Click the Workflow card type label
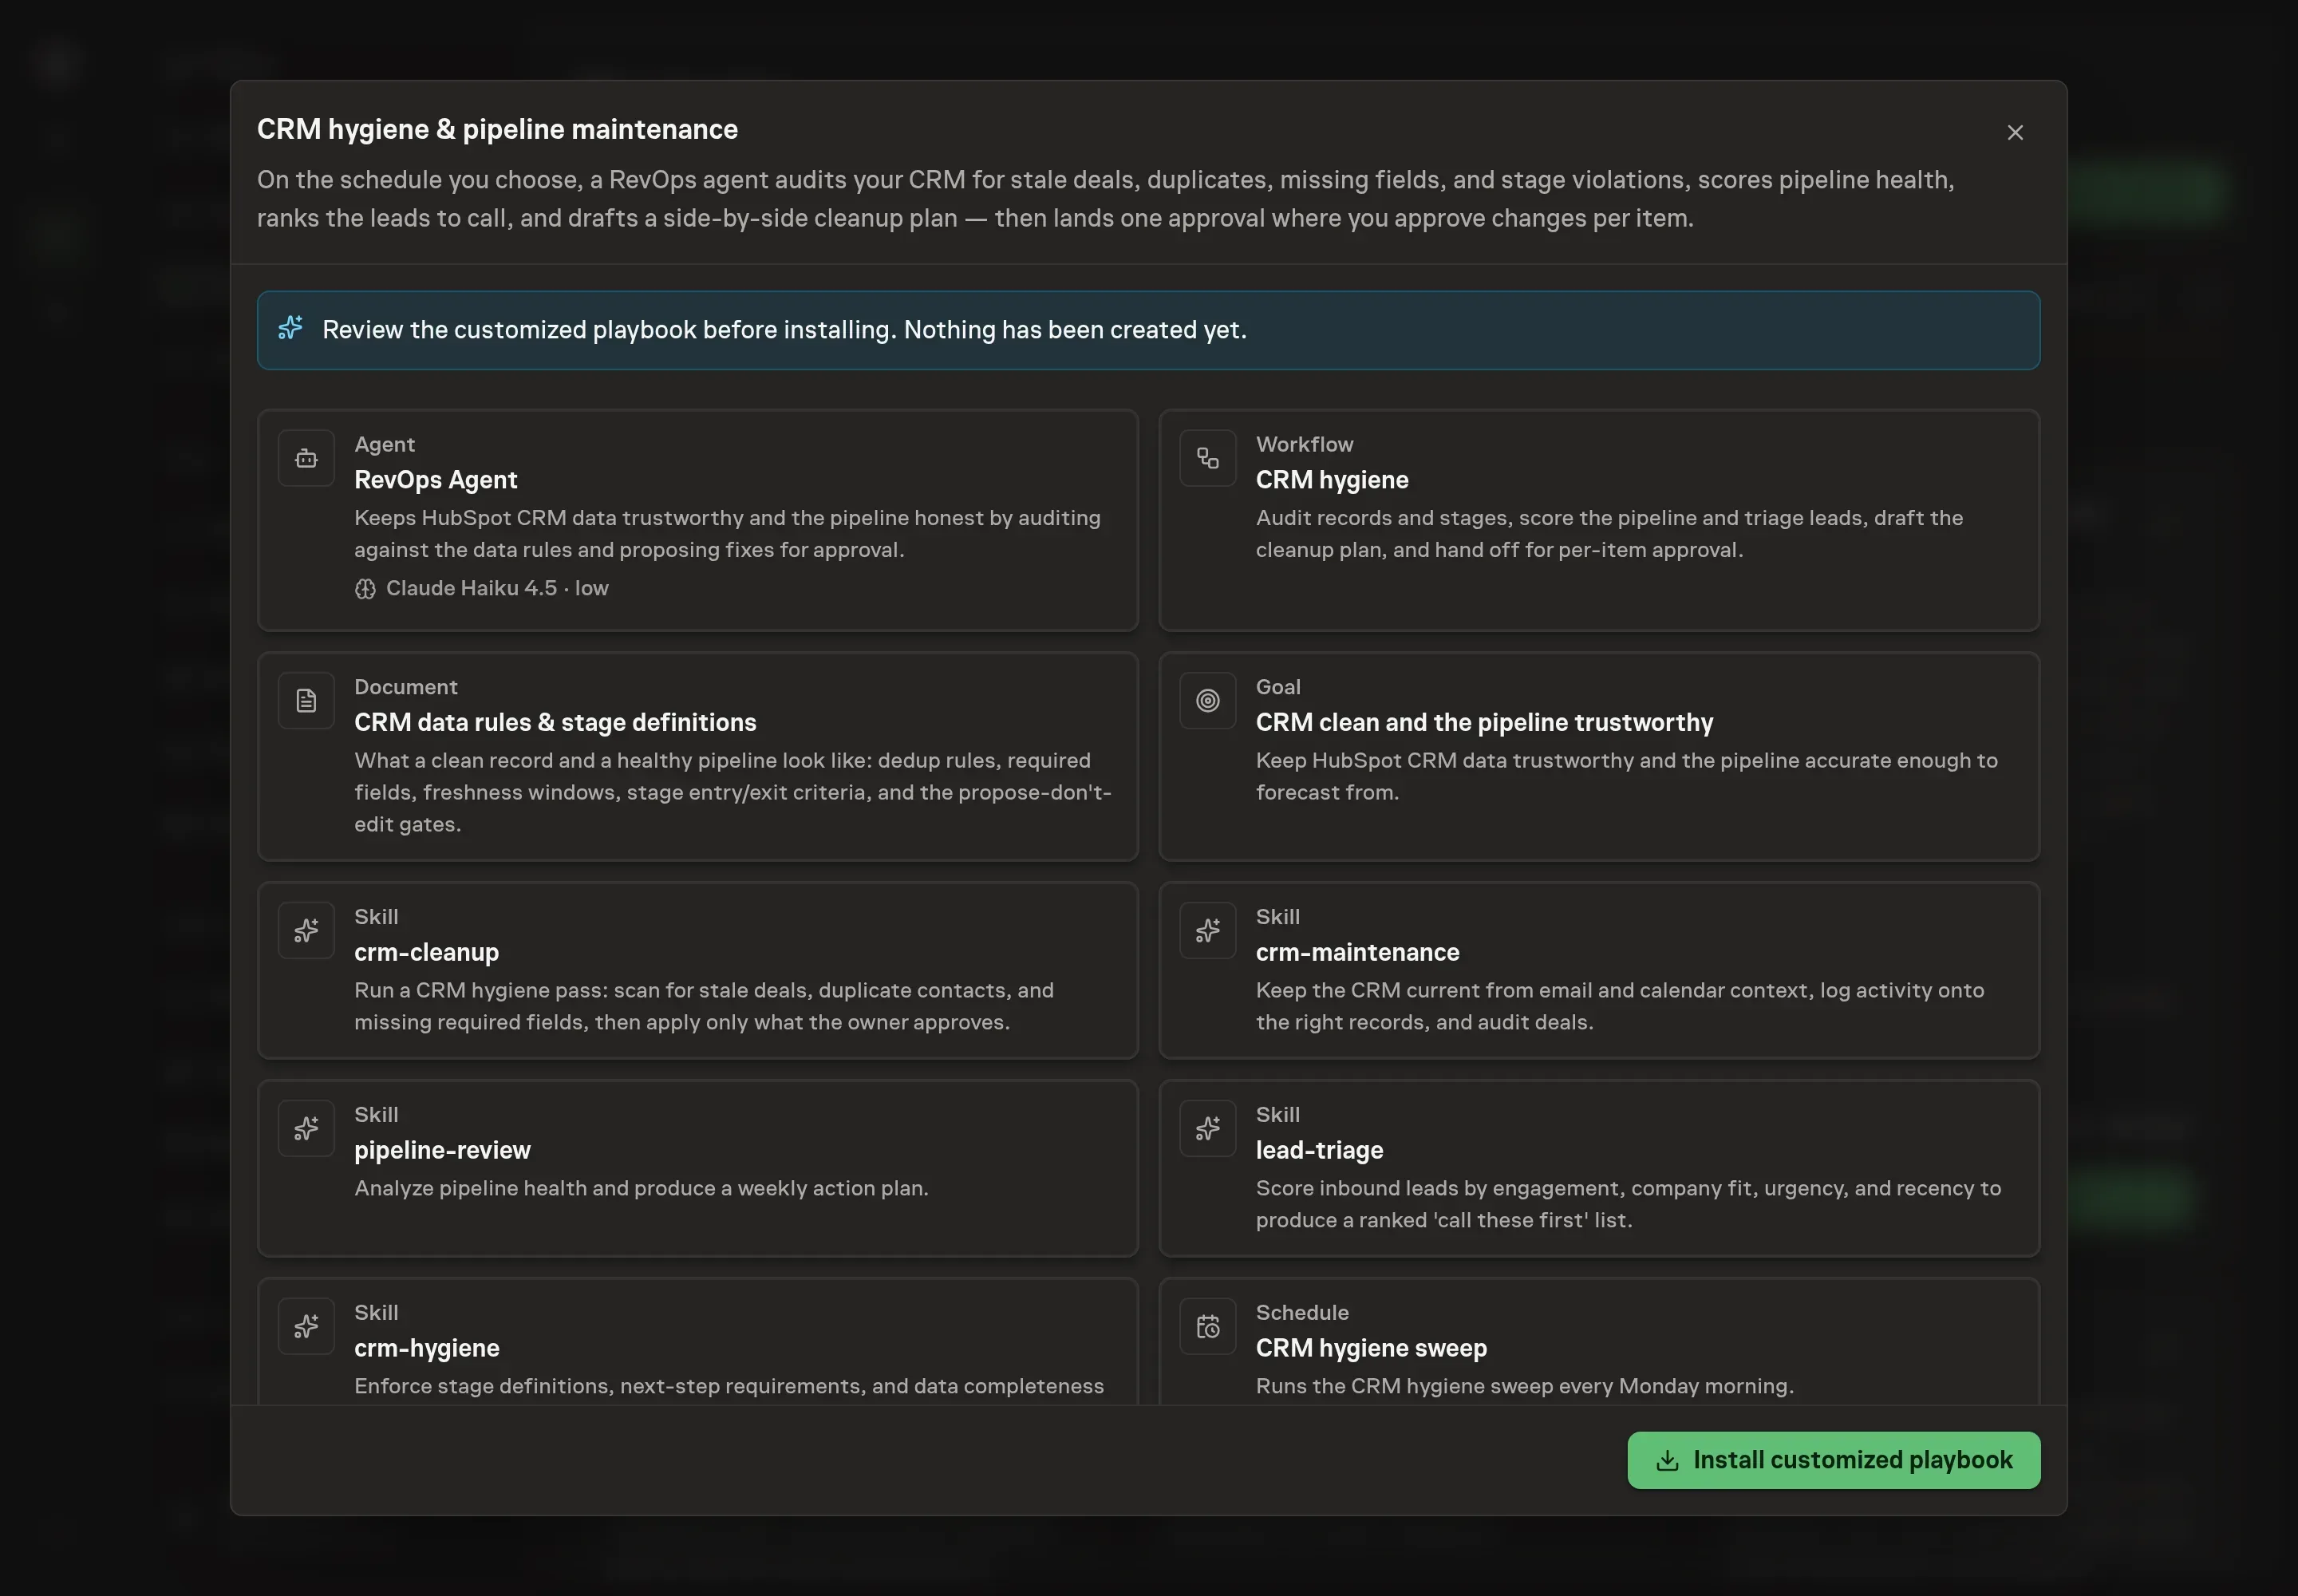The image size is (2298, 1596). [x=1304, y=444]
